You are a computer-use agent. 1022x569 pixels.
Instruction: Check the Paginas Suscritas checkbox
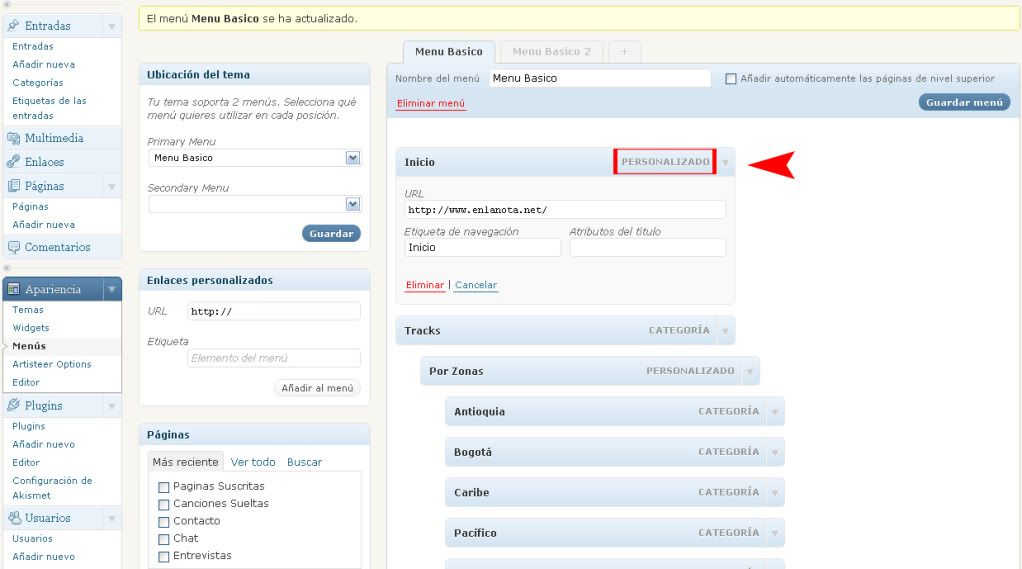pos(163,487)
